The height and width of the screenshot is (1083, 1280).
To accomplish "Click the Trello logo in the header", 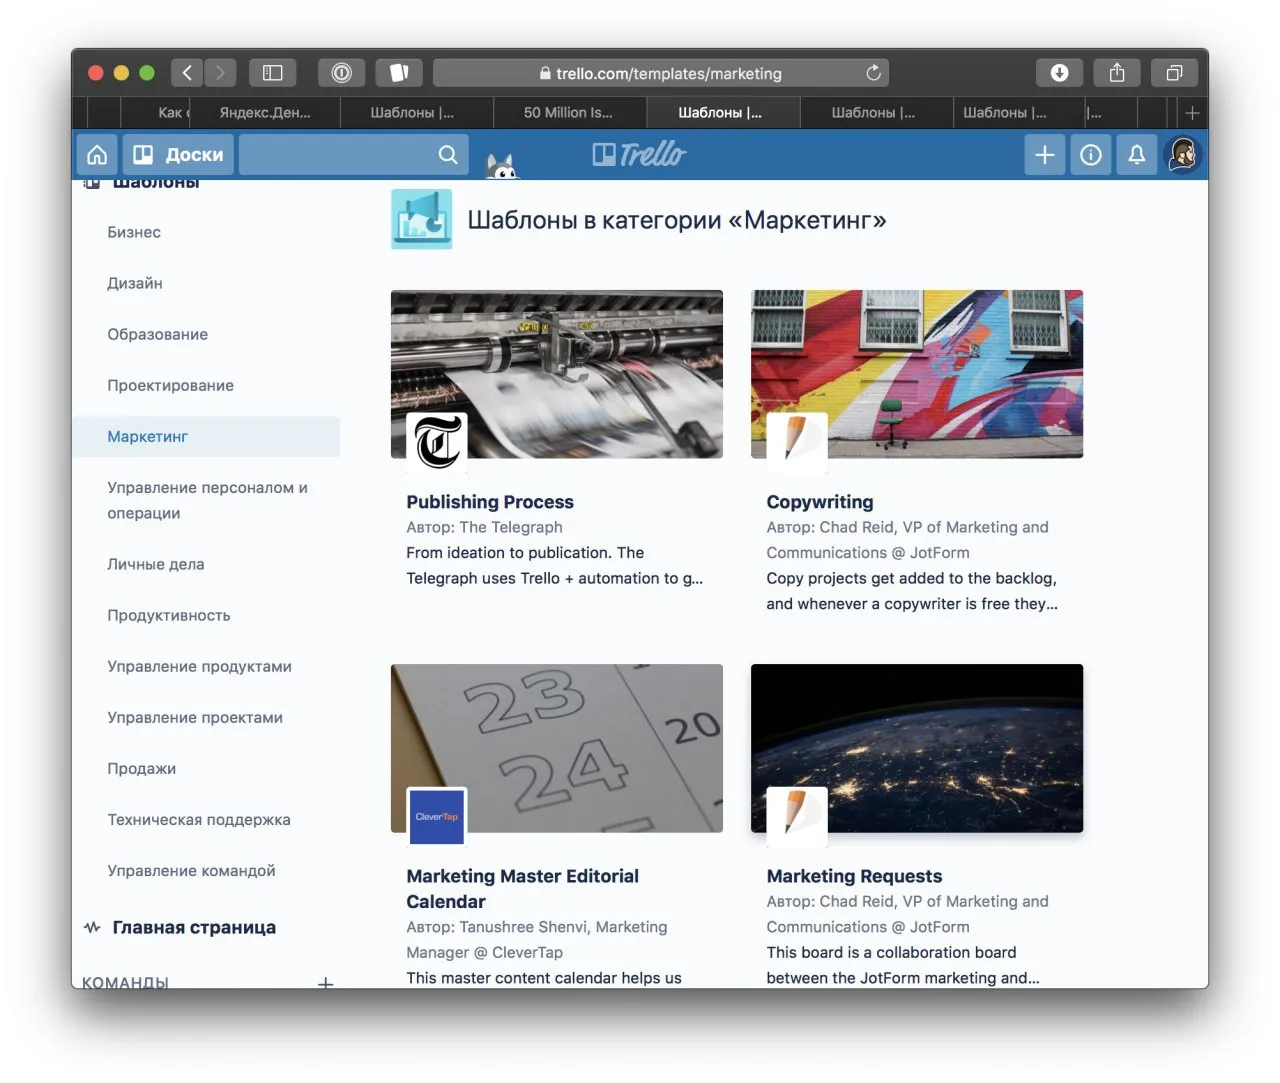I will coord(639,155).
